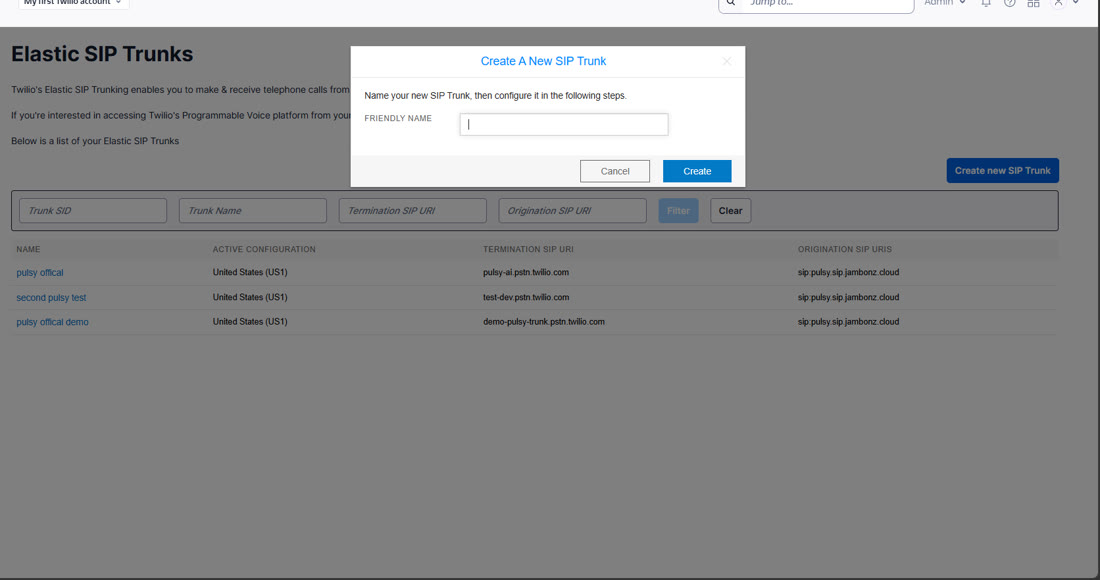Click the Jump to search box
Viewport: 1100px width, 580px height.
click(x=828, y=4)
